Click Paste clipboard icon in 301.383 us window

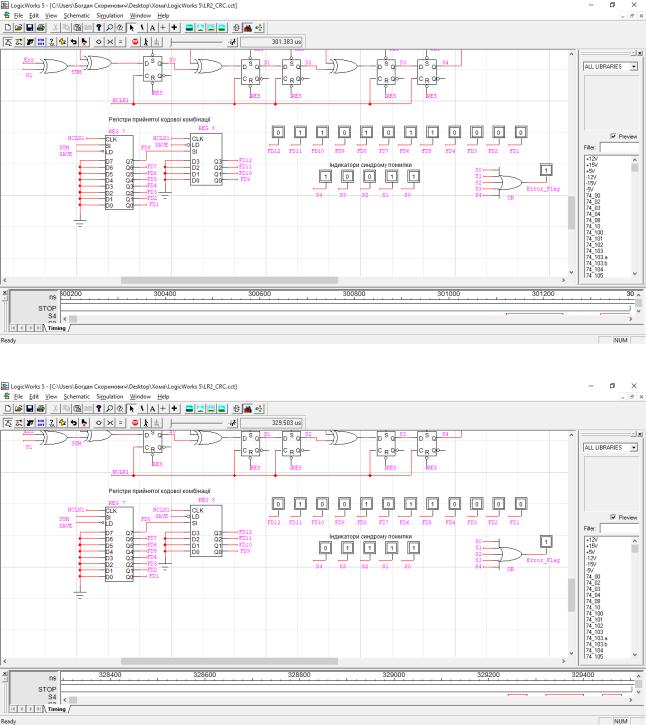(77, 28)
